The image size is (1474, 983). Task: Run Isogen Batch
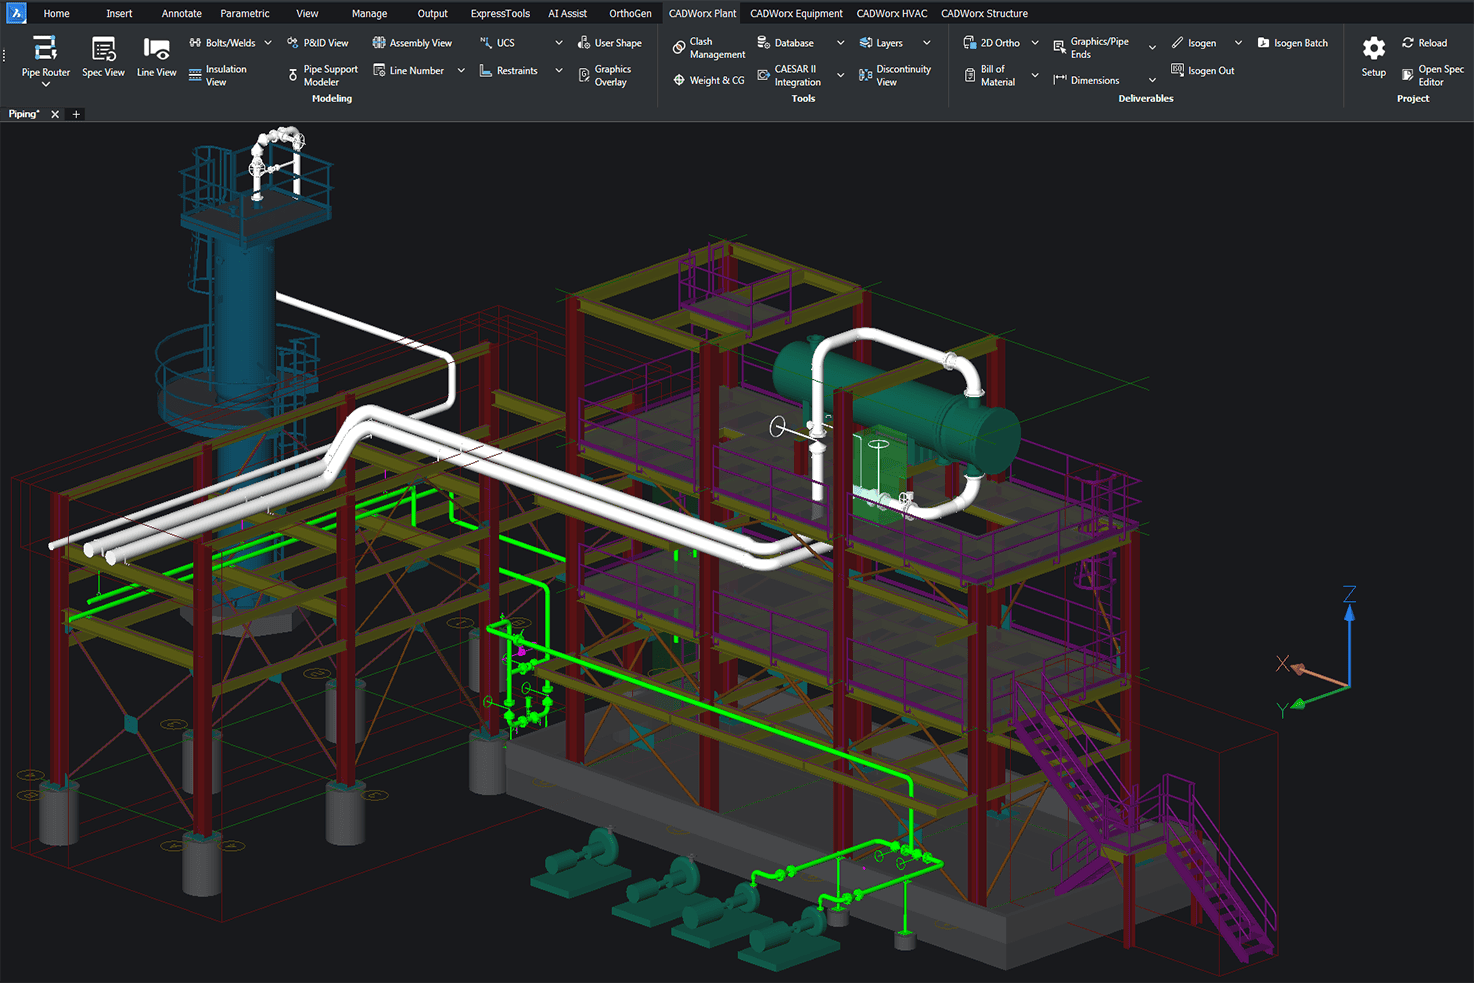coord(1292,43)
